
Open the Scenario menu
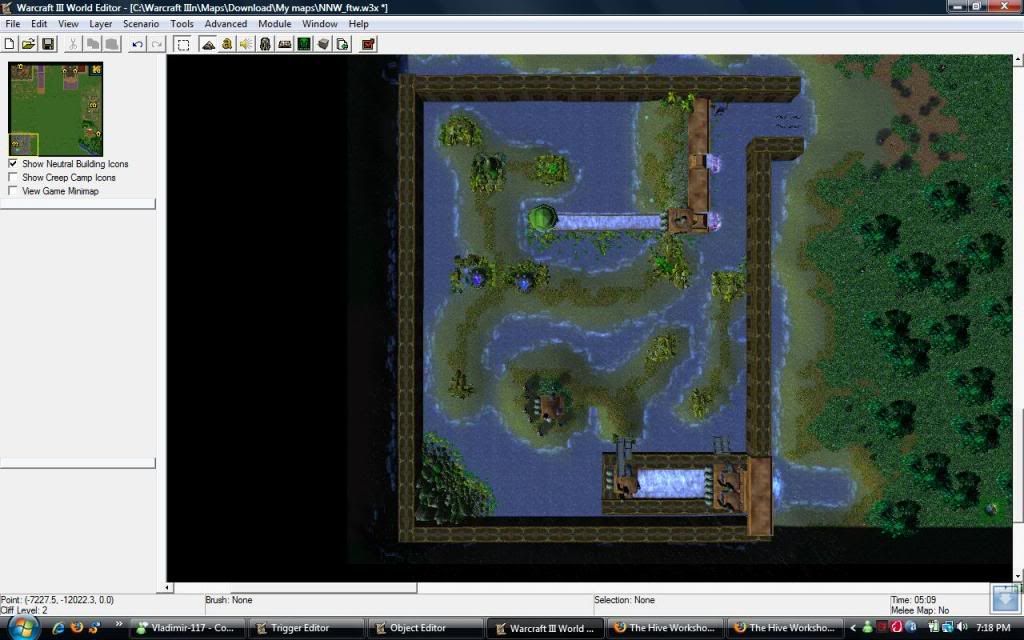pyautogui.click(x=141, y=24)
